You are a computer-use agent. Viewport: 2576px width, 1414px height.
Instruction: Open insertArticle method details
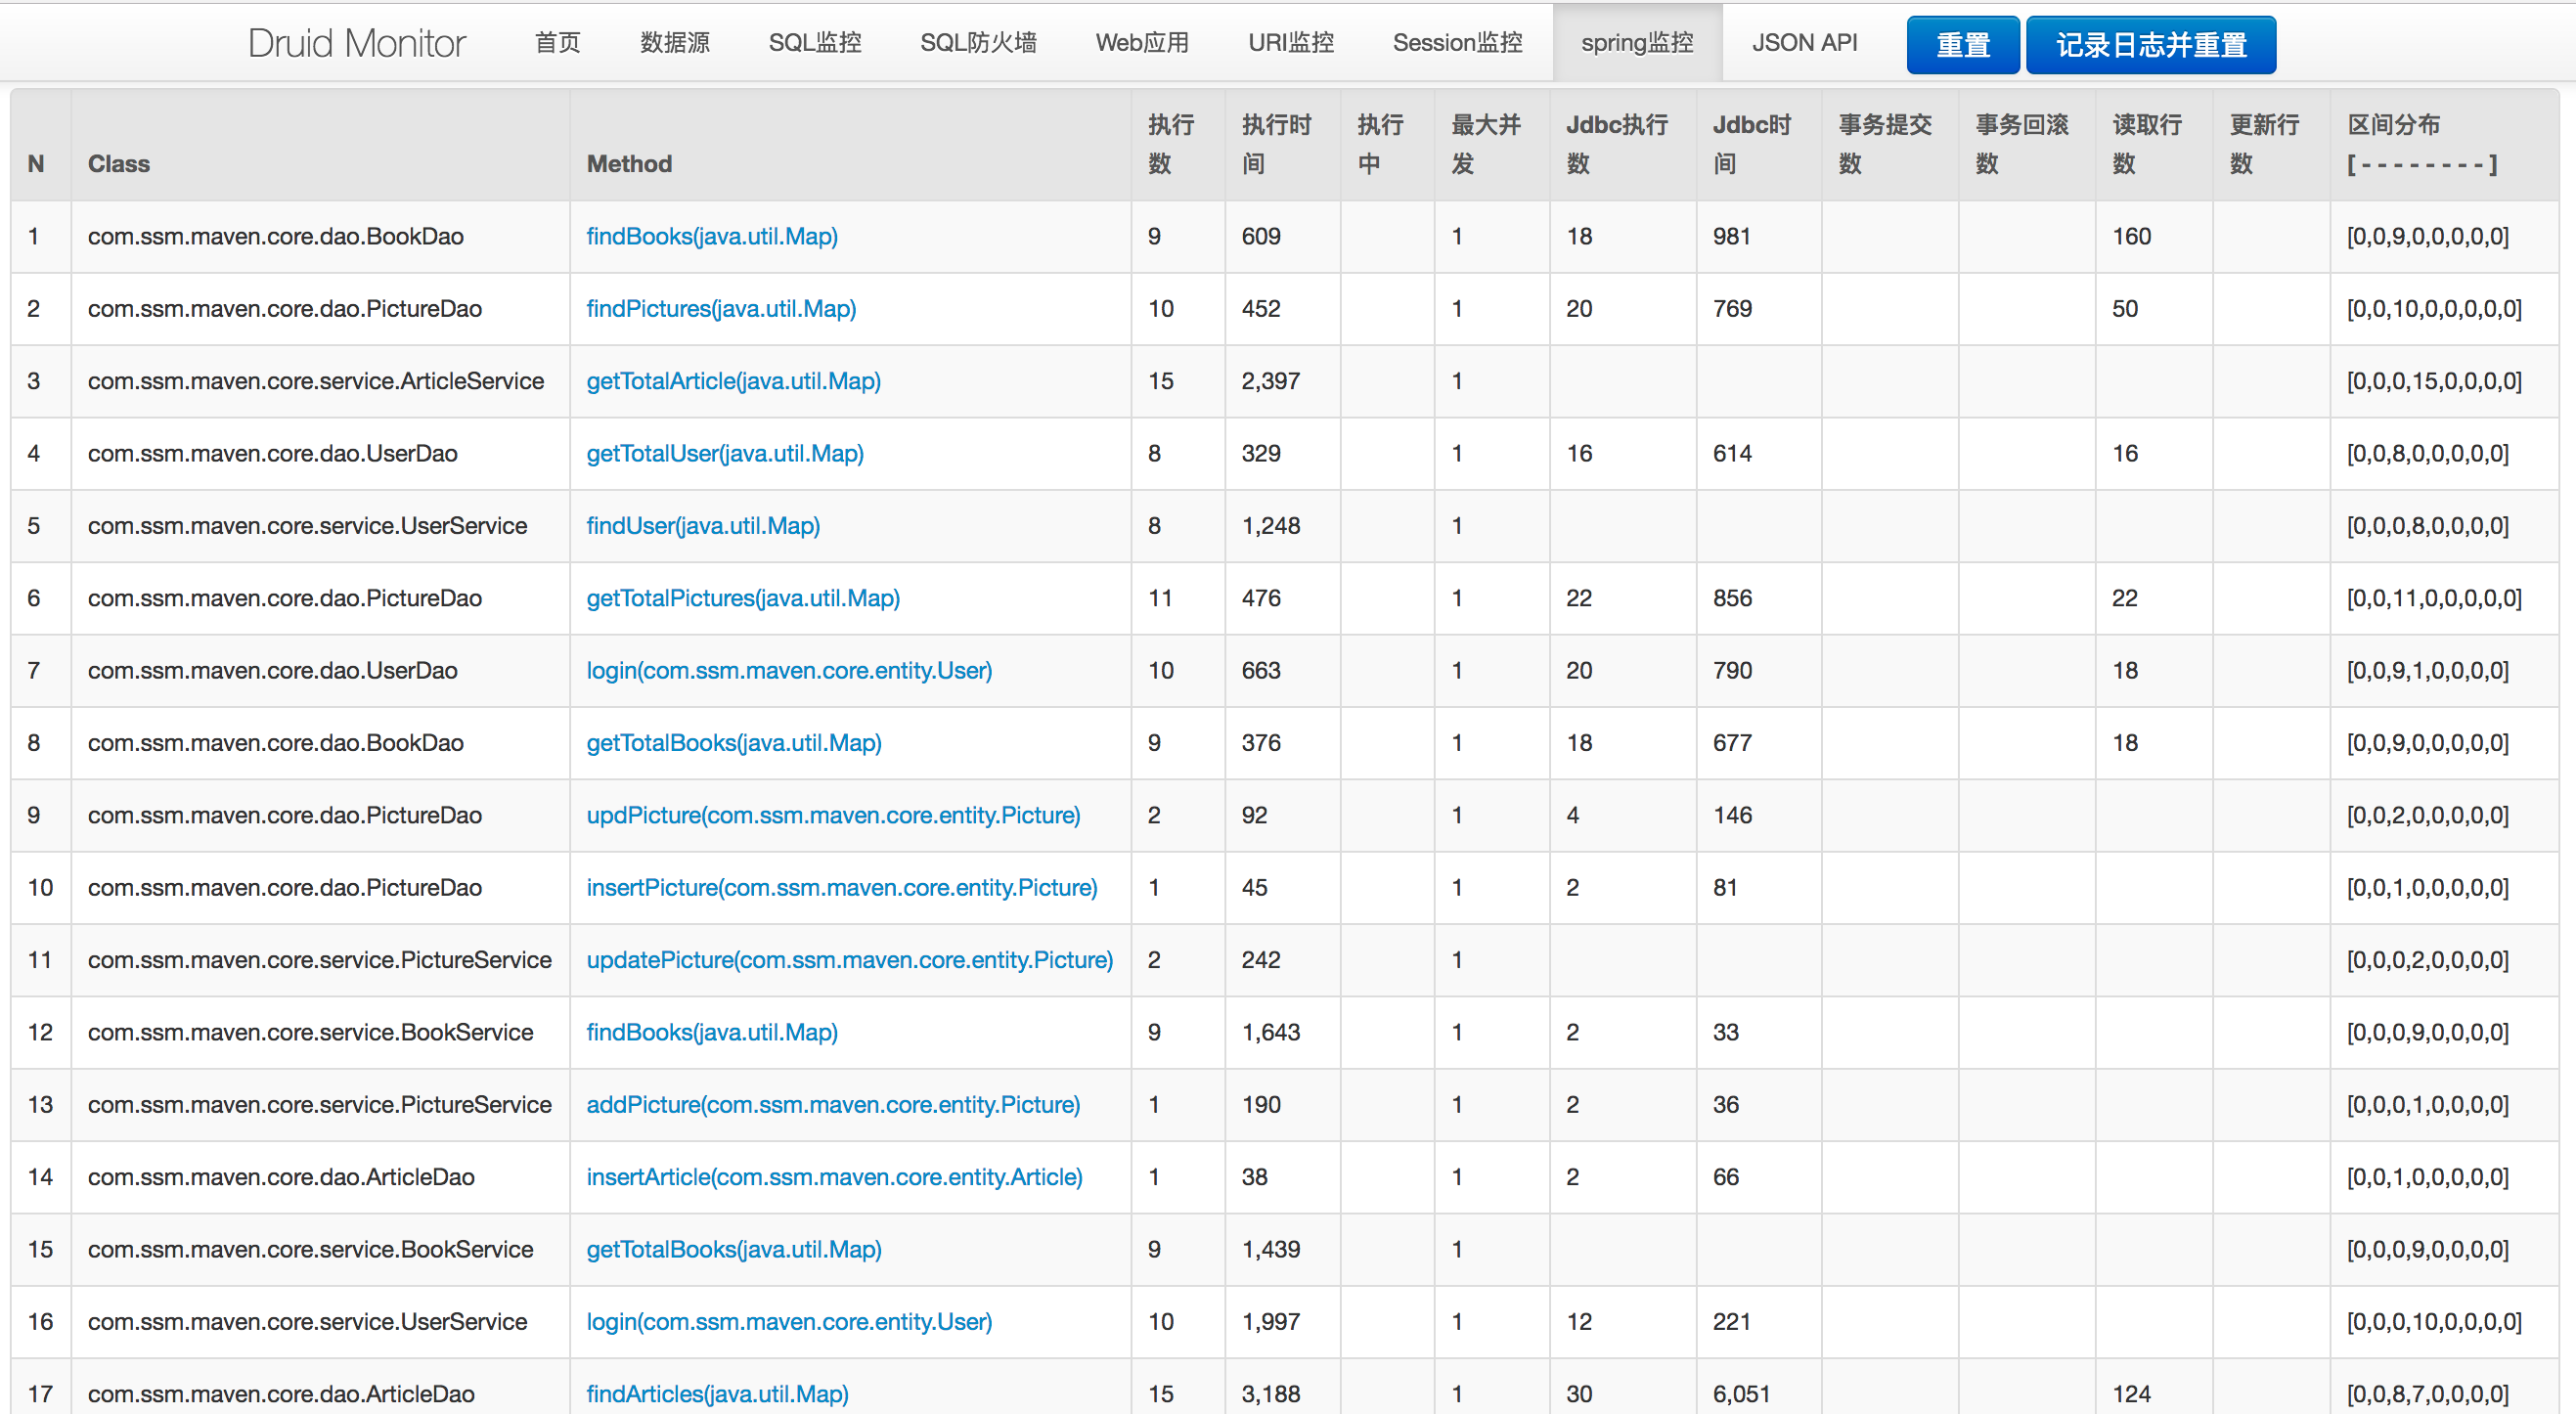834,1177
